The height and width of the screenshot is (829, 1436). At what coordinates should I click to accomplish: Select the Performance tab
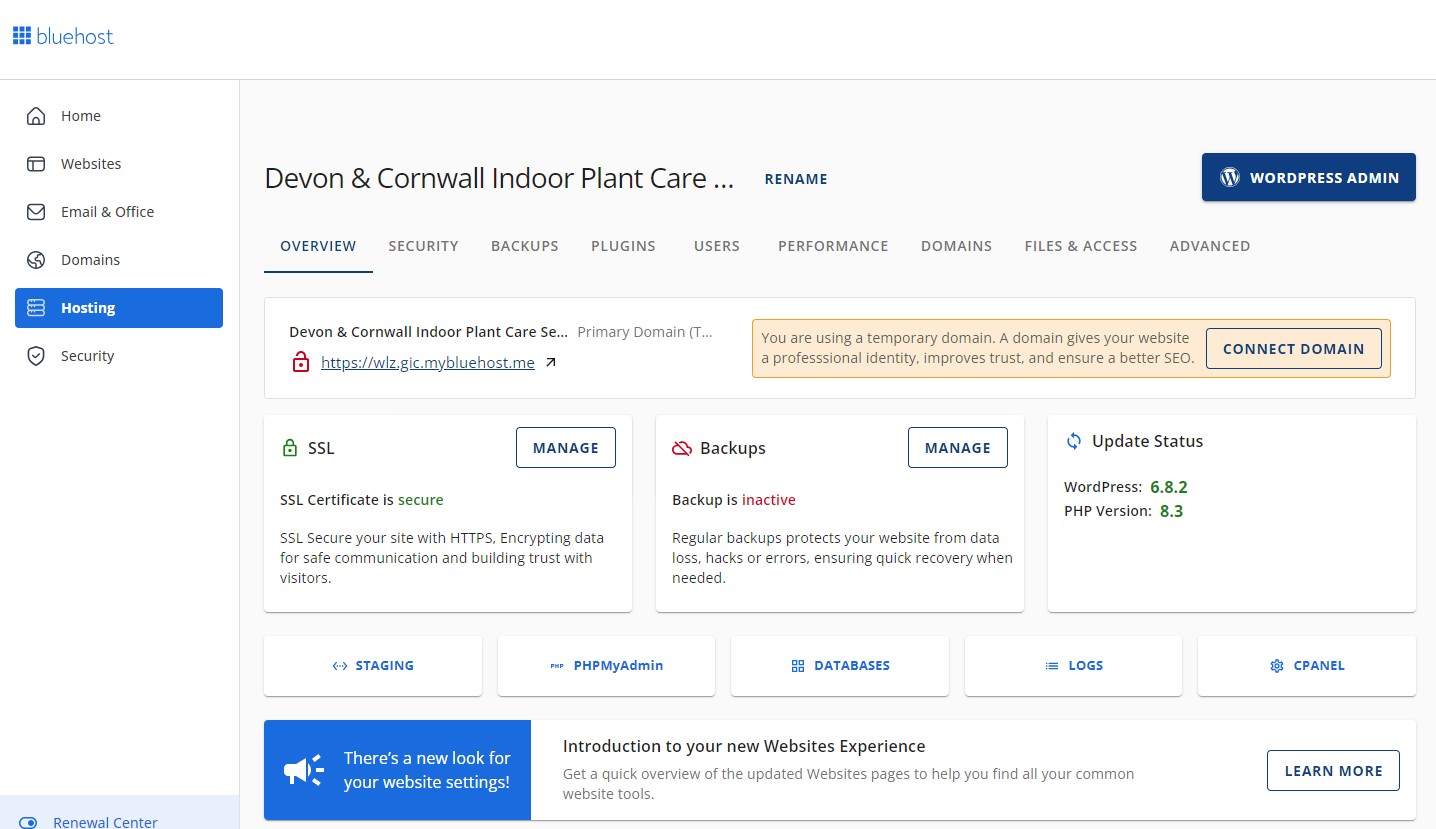(x=833, y=246)
